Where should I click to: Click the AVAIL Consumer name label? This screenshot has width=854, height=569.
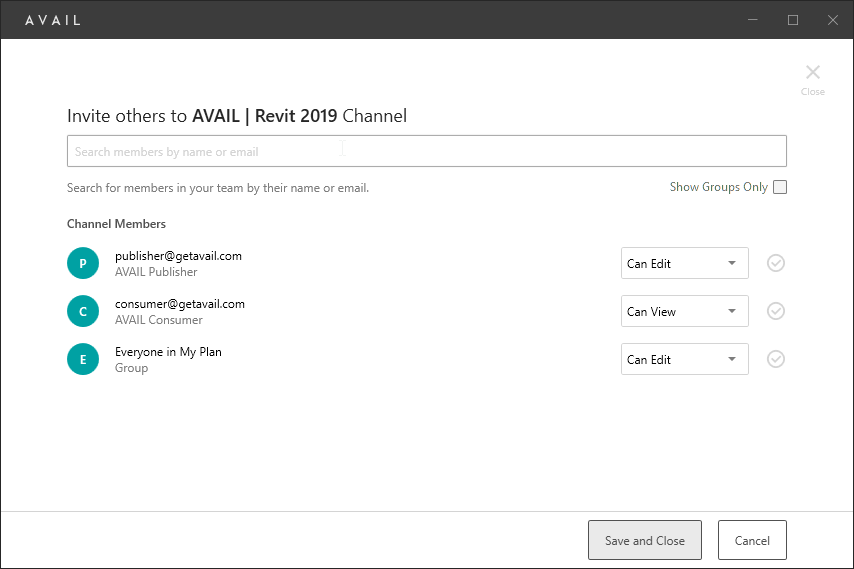[158, 320]
